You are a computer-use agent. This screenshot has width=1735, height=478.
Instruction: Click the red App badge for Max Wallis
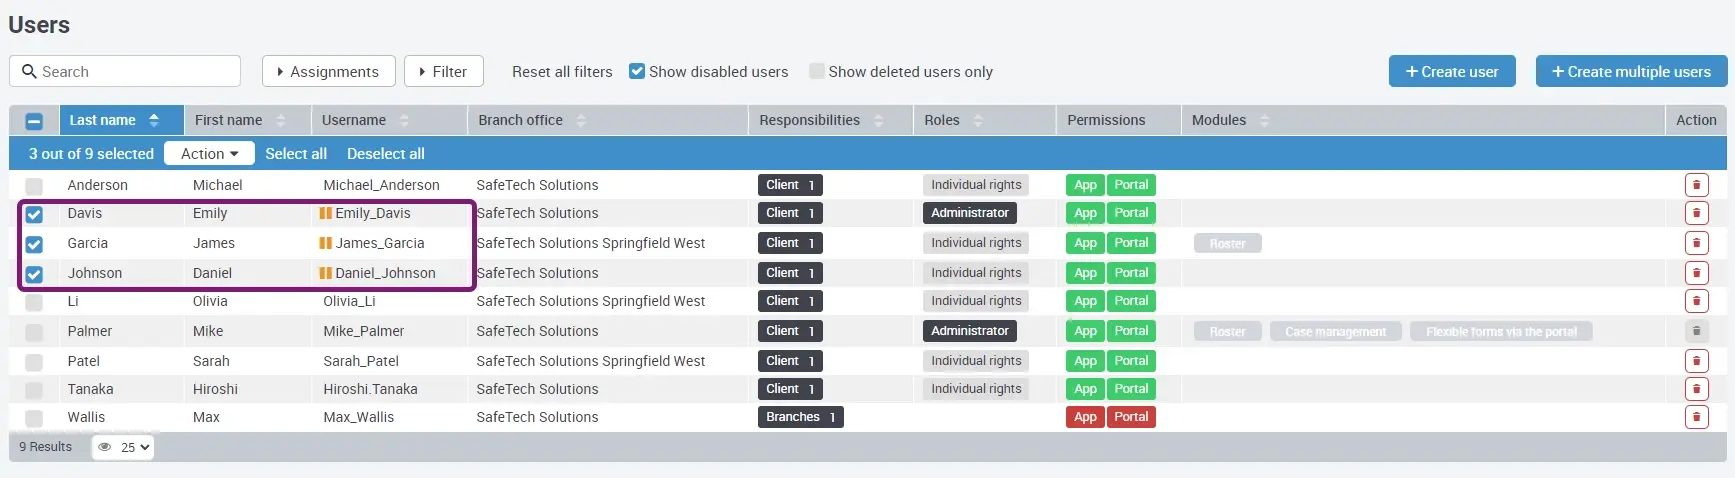coord(1085,417)
